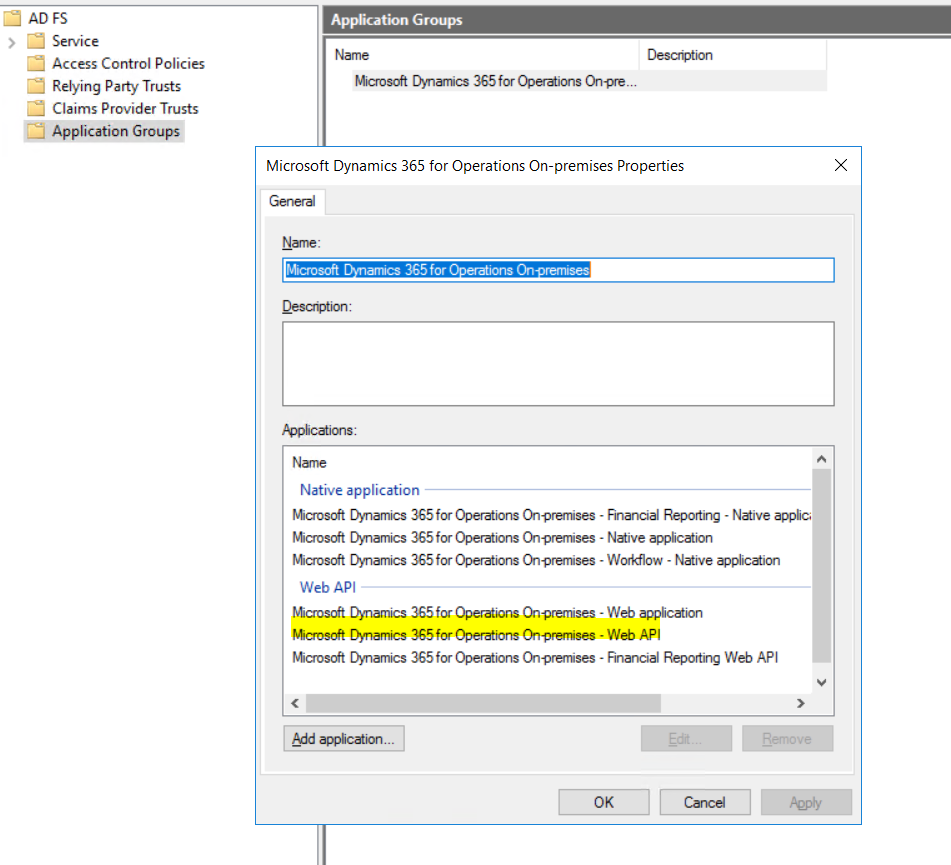Open Relying Party Trusts in tree
The width and height of the screenshot is (951, 865).
pos(116,86)
